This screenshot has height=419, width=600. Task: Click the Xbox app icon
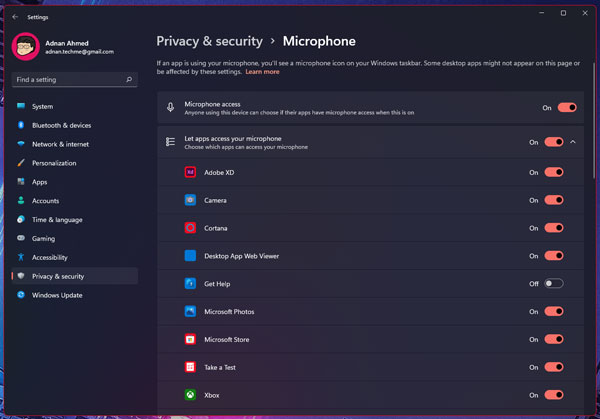point(190,395)
